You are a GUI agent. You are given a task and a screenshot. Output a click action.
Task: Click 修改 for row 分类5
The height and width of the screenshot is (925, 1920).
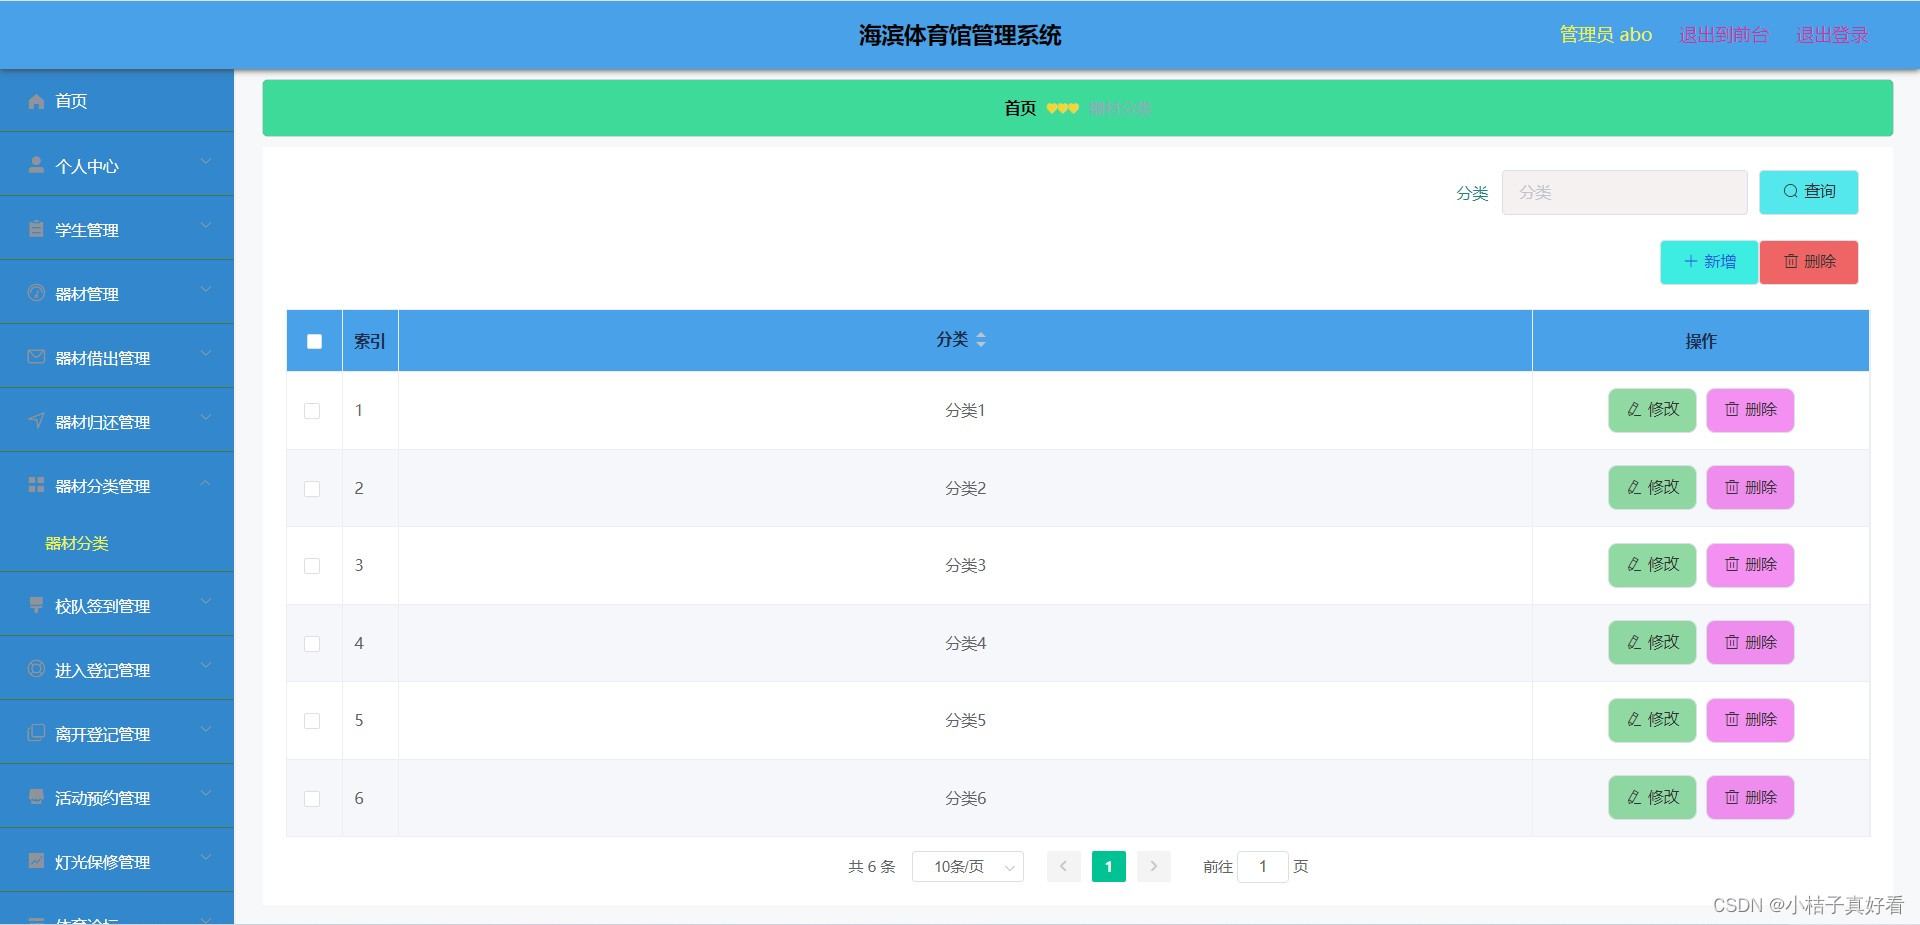tap(1652, 720)
